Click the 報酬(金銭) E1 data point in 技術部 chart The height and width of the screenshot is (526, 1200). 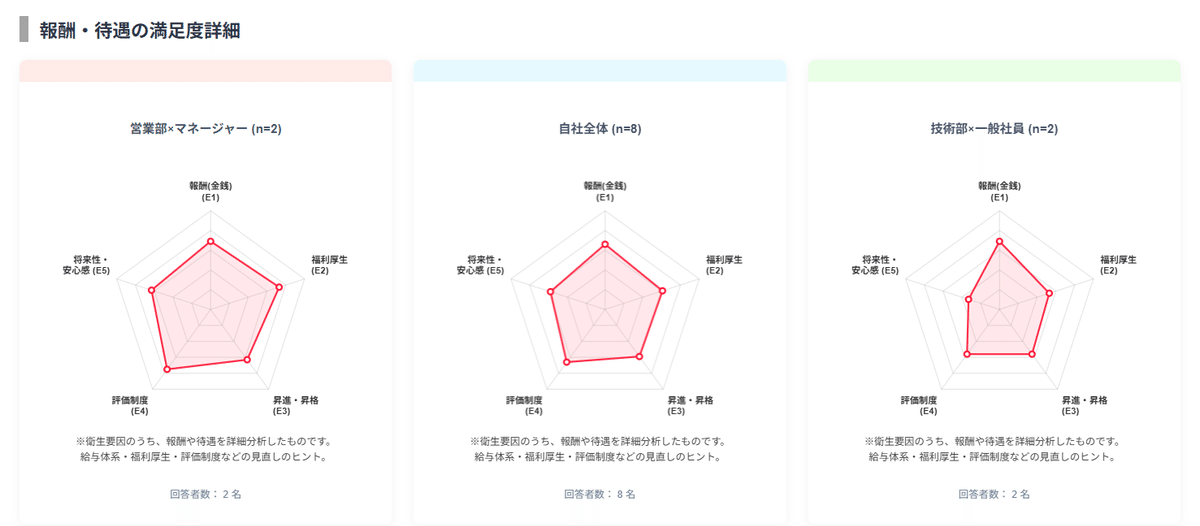(x=999, y=241)
